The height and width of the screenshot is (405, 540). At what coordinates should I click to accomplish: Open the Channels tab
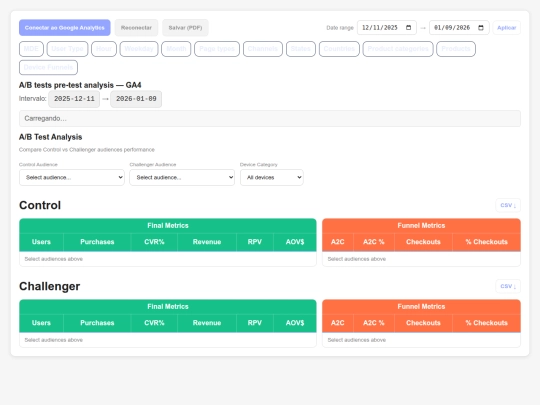pos(263,49)
